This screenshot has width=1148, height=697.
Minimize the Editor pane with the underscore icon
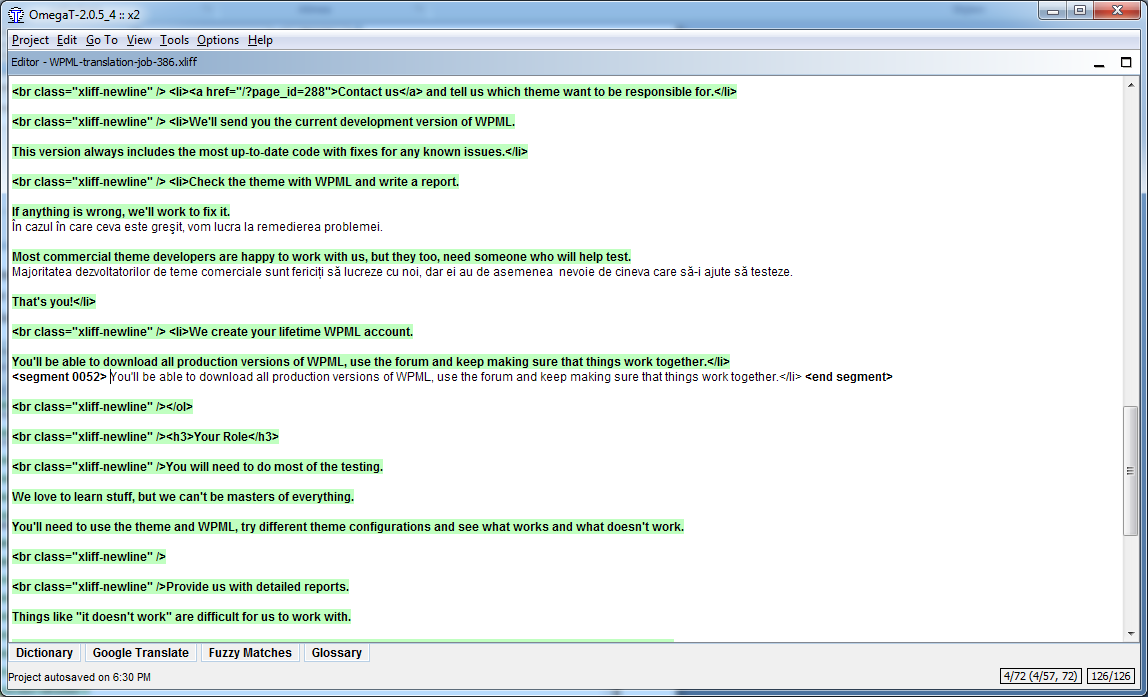point(1099,63)
